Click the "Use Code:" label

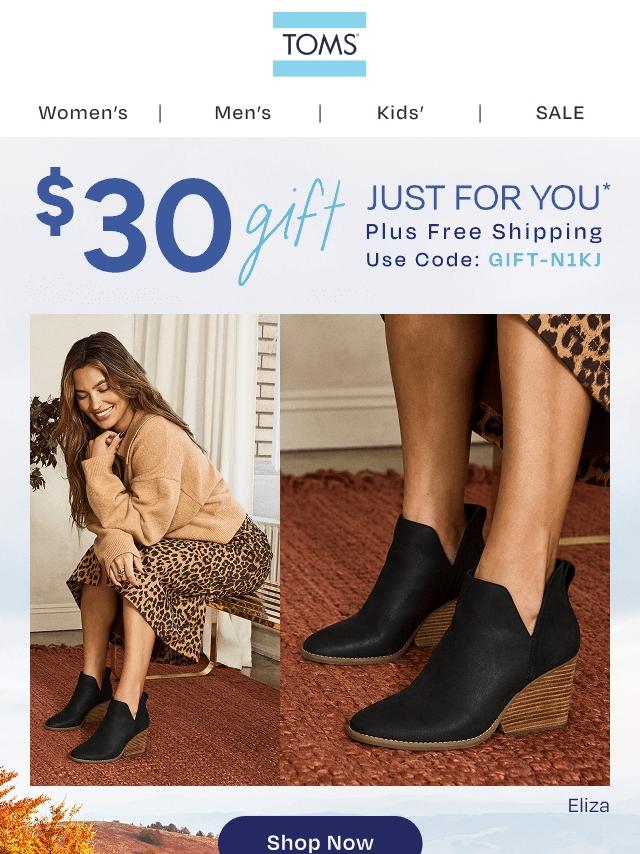[x=423, y=260]
